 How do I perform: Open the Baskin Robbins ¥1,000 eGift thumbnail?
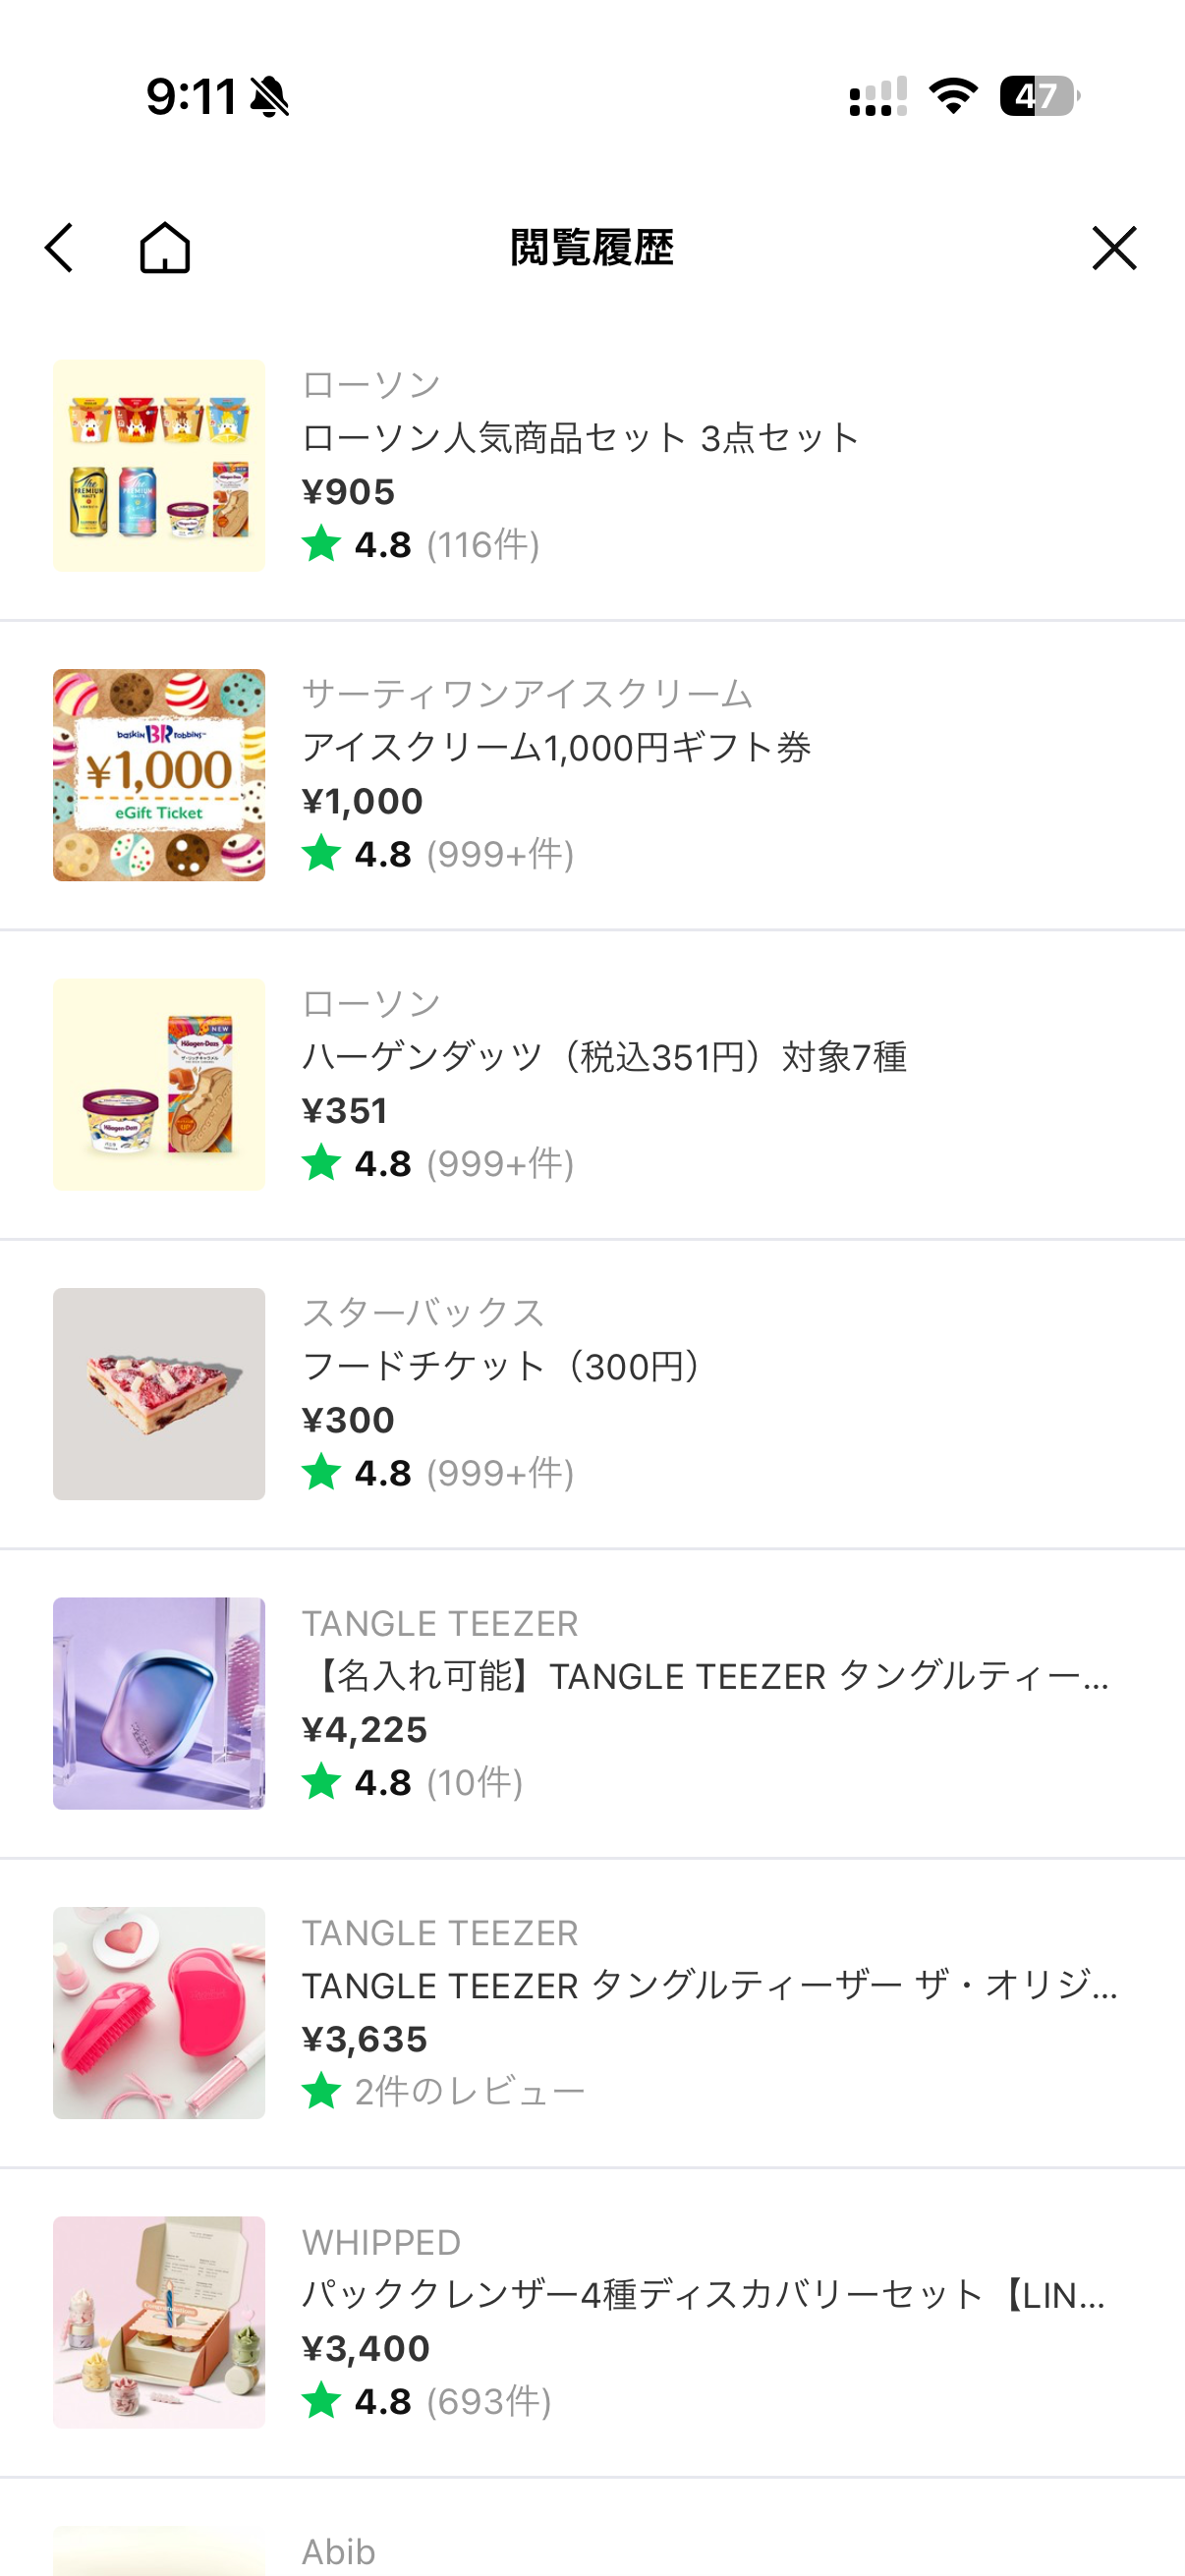click(159, 775)
